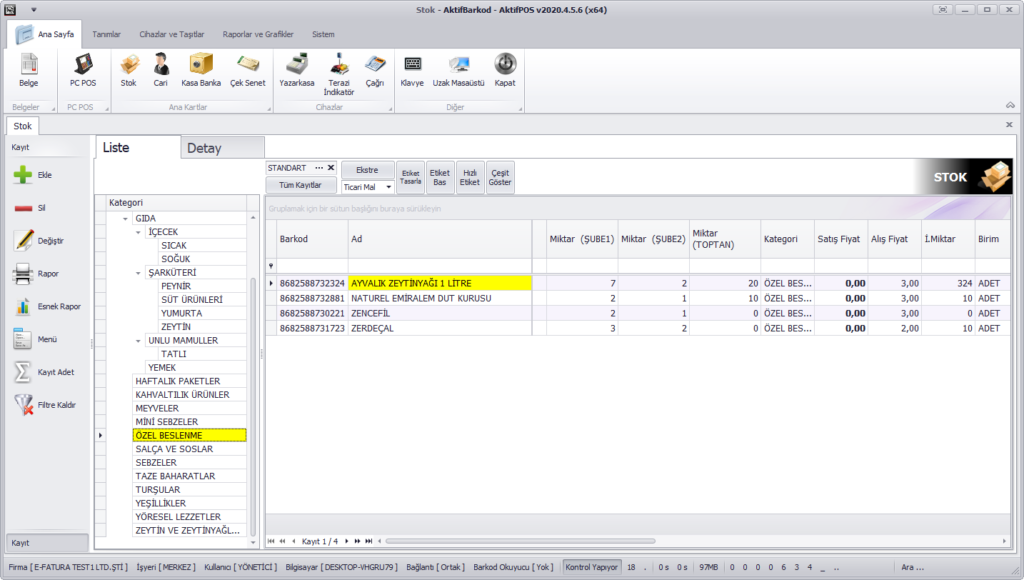
Task: Collapse the ŞARKÜTERİ tree branch
Action: 138,272
